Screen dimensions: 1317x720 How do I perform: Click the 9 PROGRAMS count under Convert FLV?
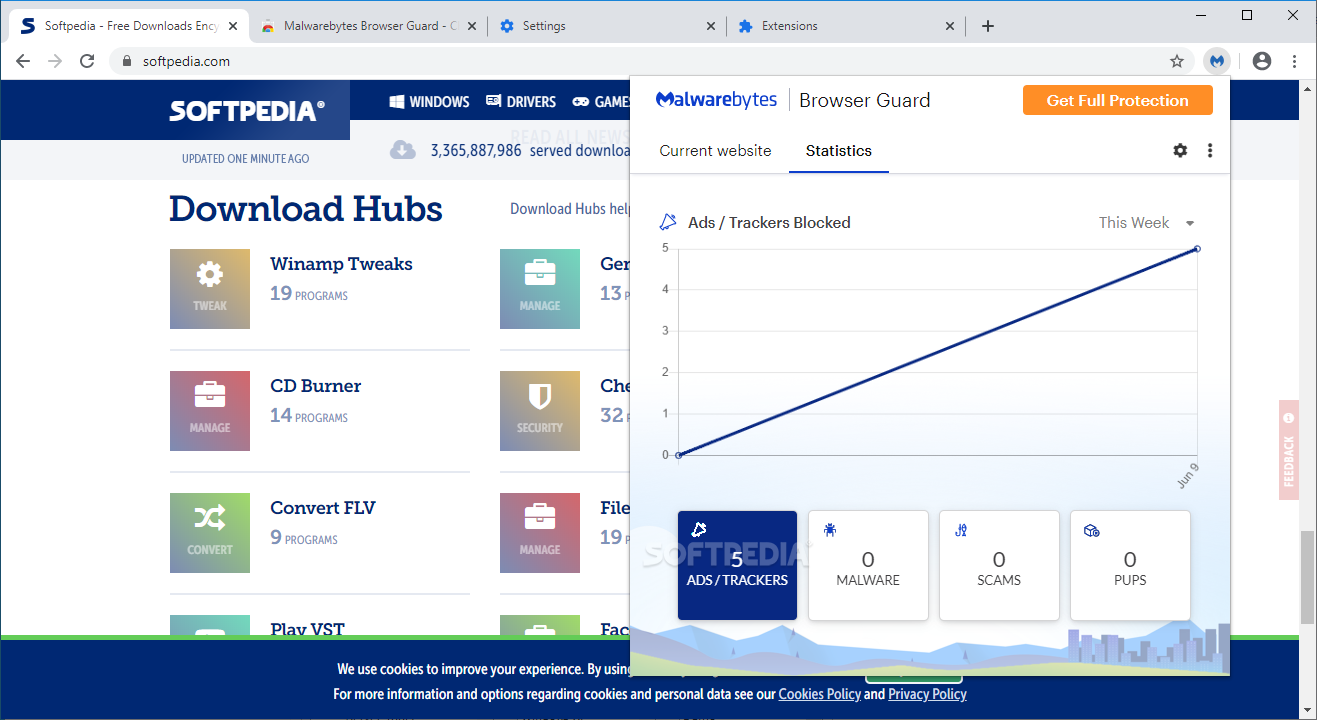tap(304, 538)
